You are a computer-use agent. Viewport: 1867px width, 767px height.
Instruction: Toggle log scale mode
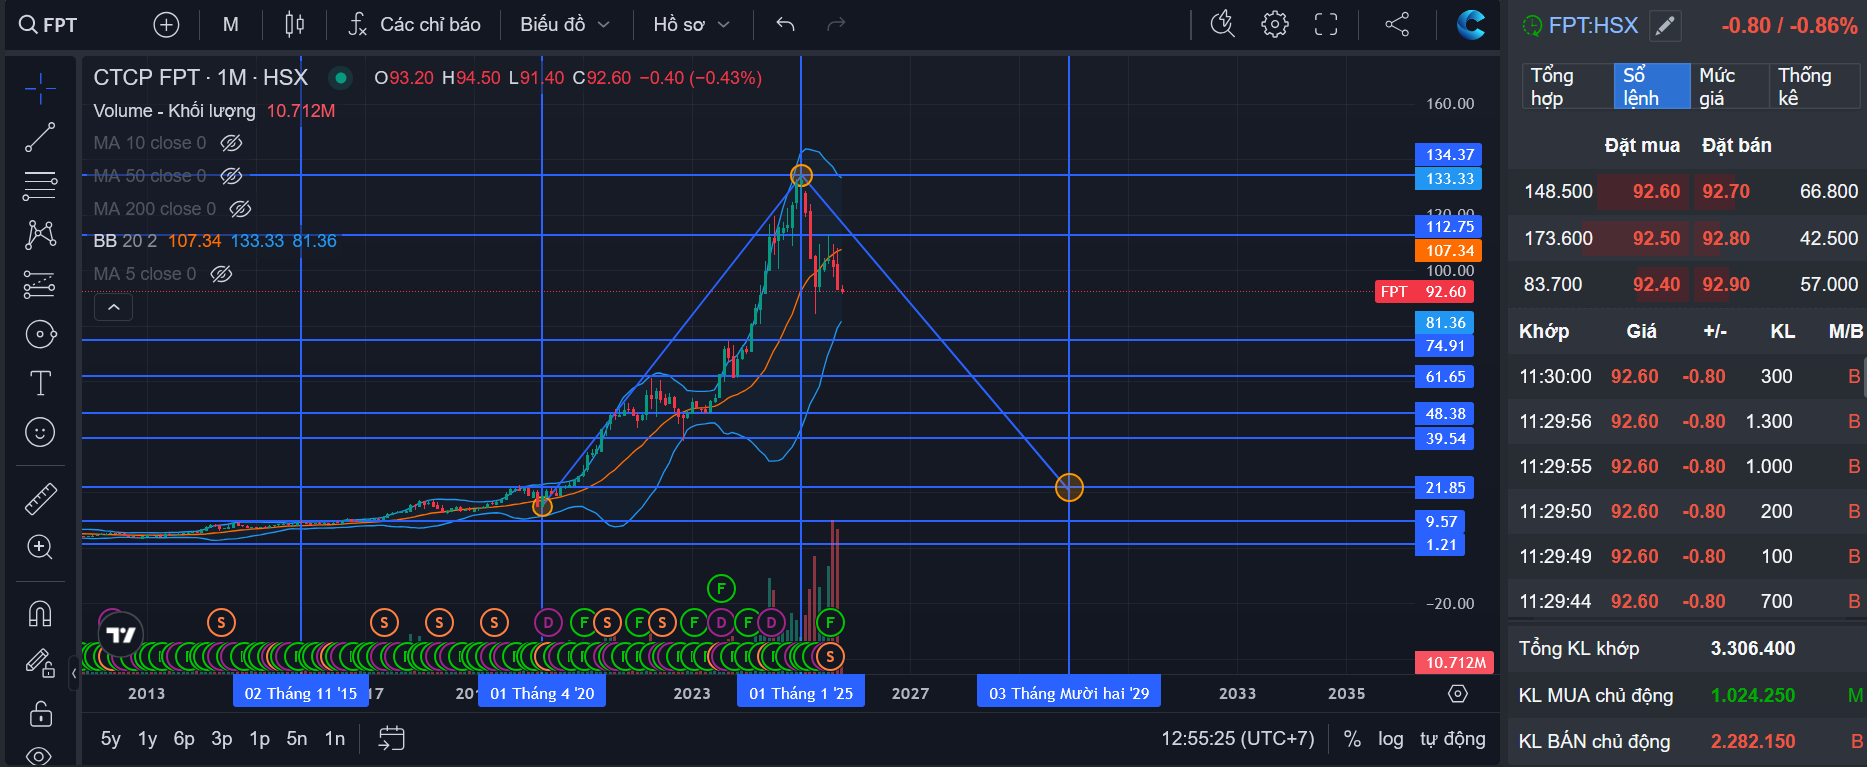(x=1390, y=739)
